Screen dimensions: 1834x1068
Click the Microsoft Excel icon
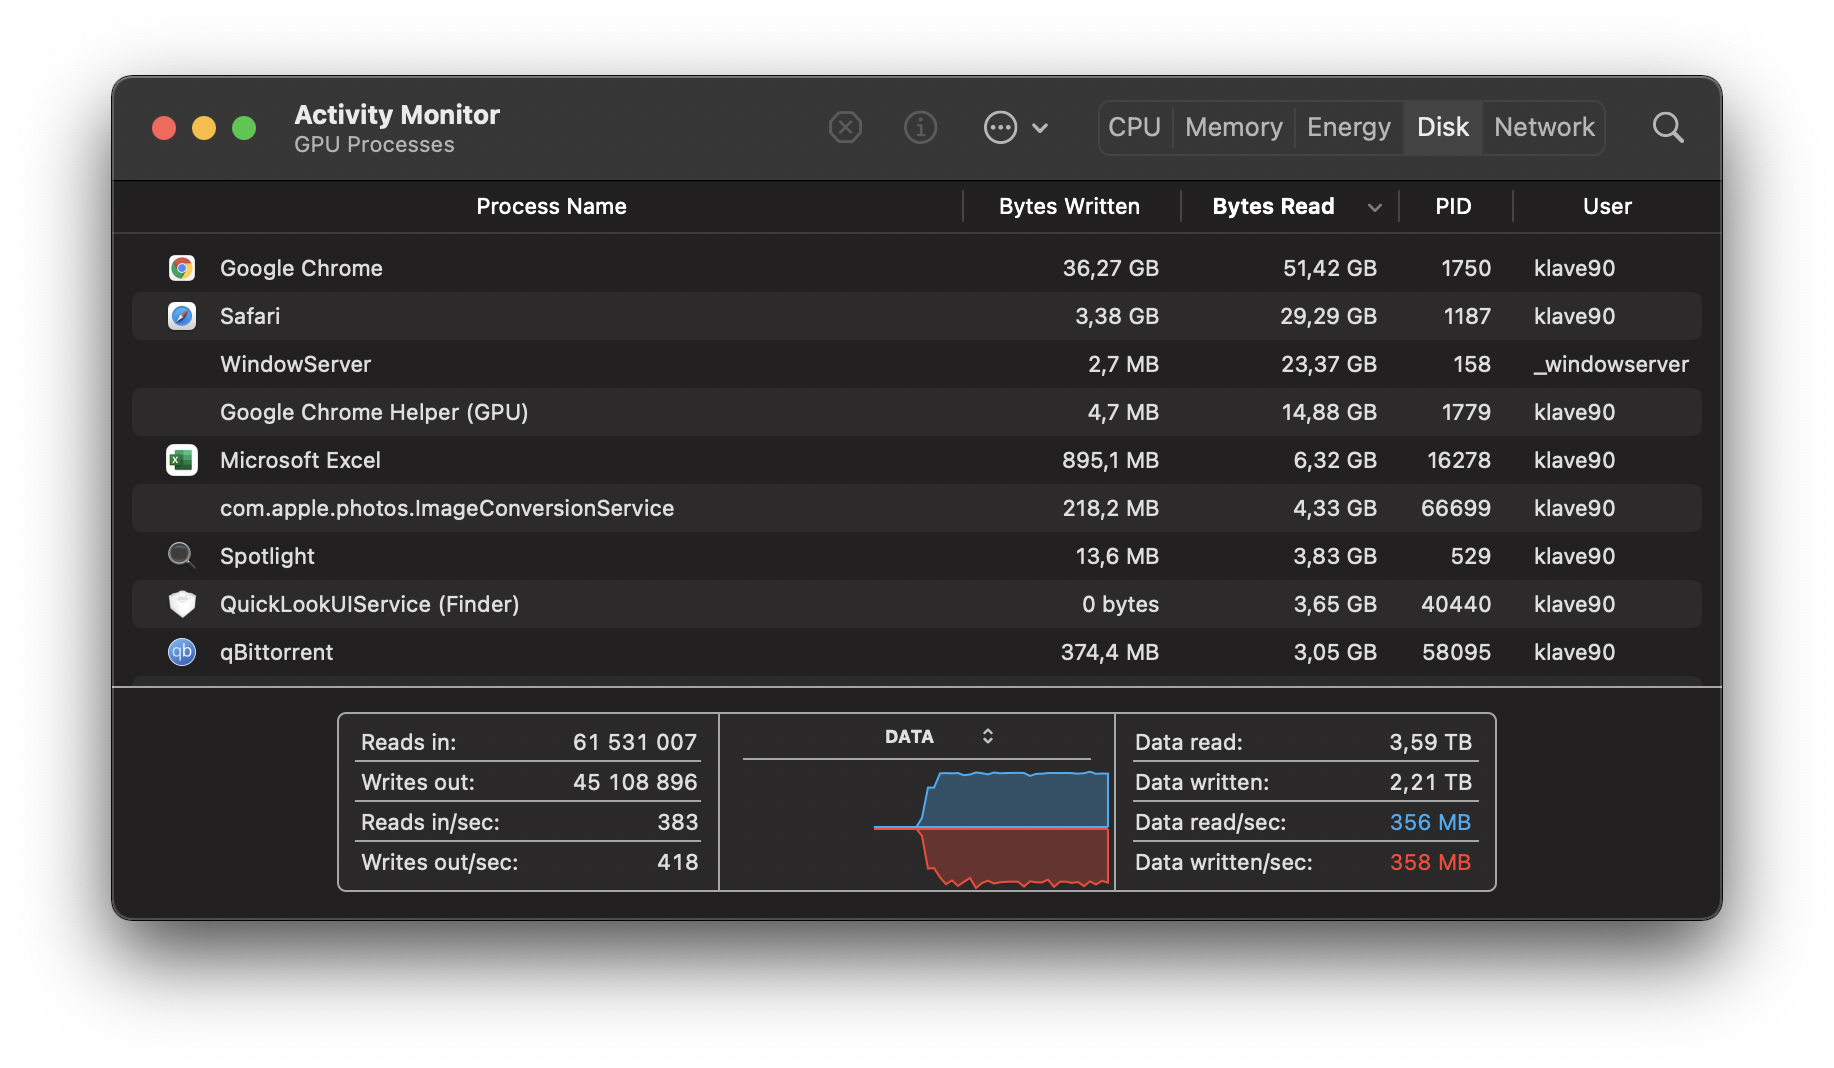coord(181,460)
